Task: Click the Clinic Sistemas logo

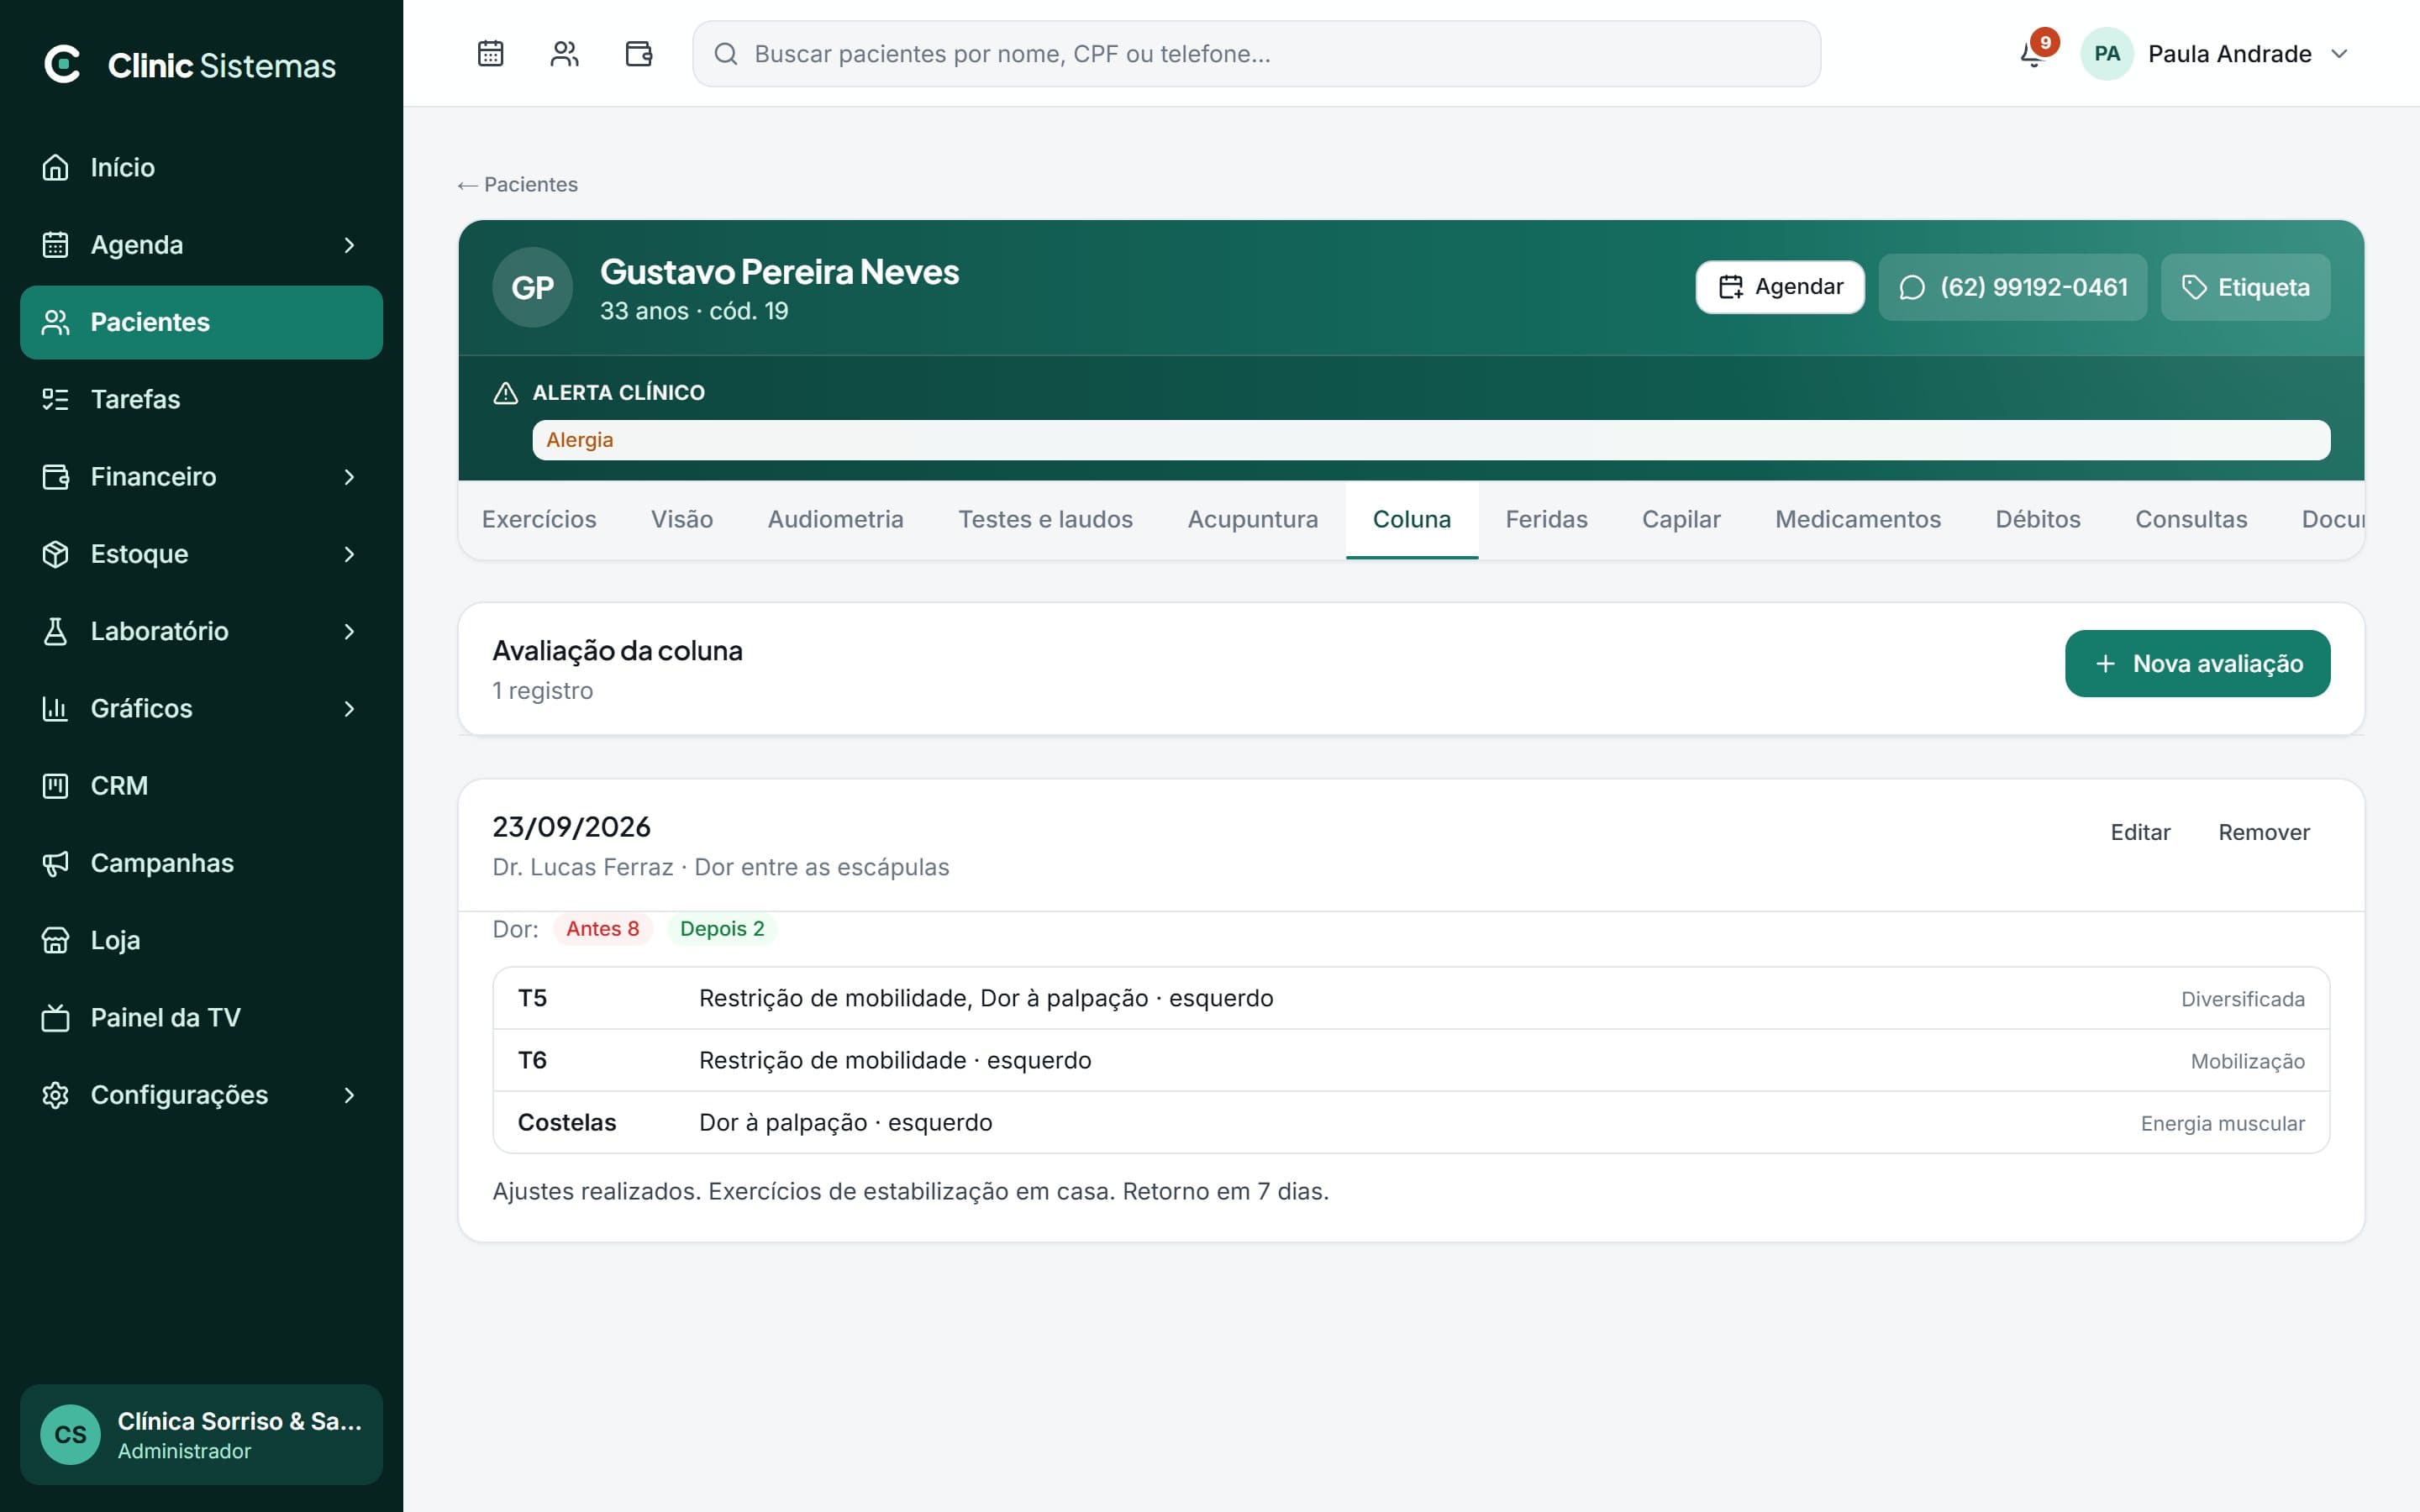Action: coord(189,65)
